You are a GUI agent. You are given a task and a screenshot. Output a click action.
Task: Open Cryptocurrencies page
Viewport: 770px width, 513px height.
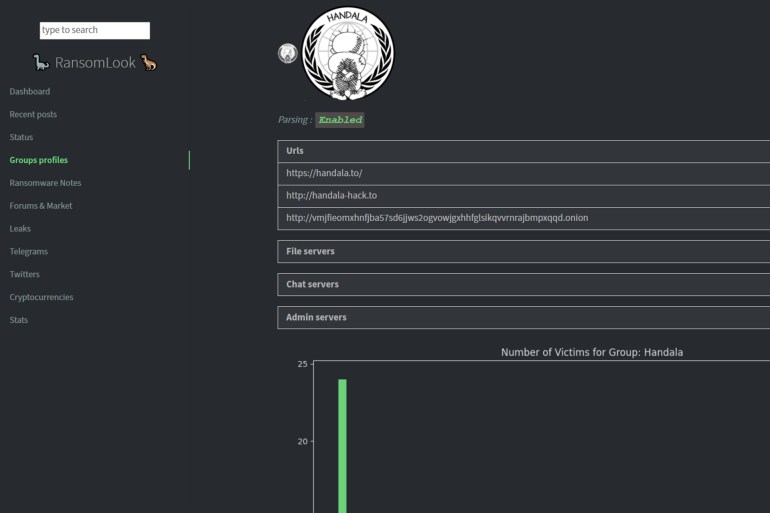tap(41, 297)
